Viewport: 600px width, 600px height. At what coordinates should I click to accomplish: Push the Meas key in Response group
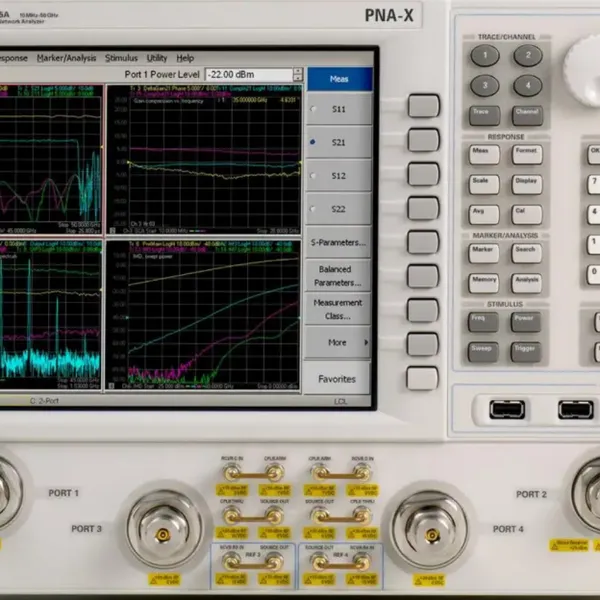pyautogui.click(x=484, y=155)
